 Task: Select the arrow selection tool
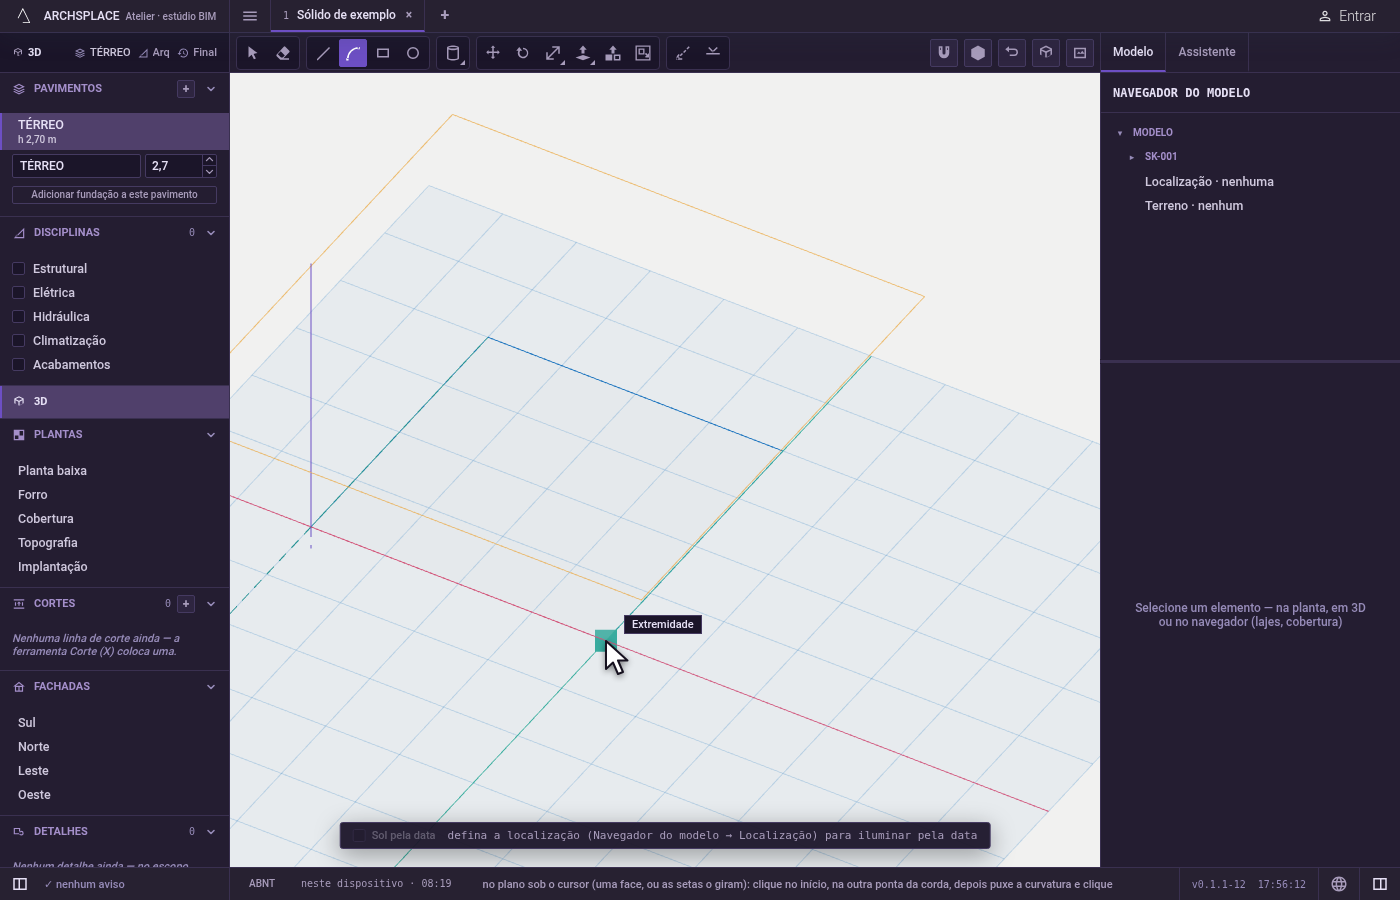click(253, 53)
